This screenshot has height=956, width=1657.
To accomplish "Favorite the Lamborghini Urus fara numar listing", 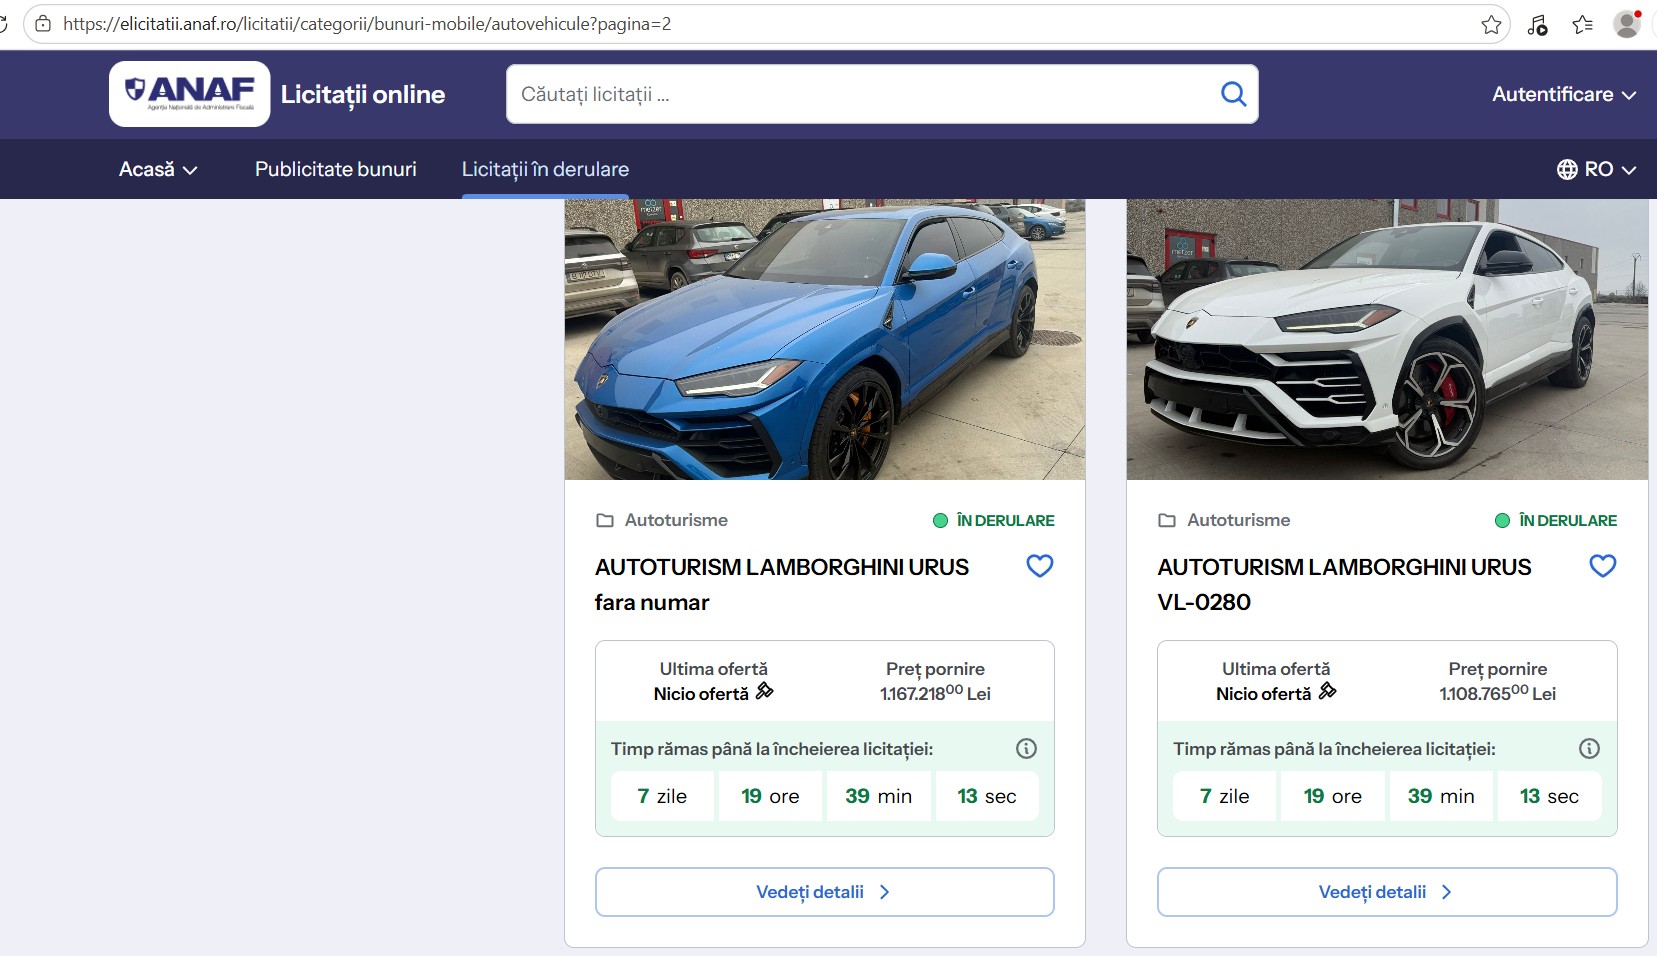I will click(x=1040, y=566).
